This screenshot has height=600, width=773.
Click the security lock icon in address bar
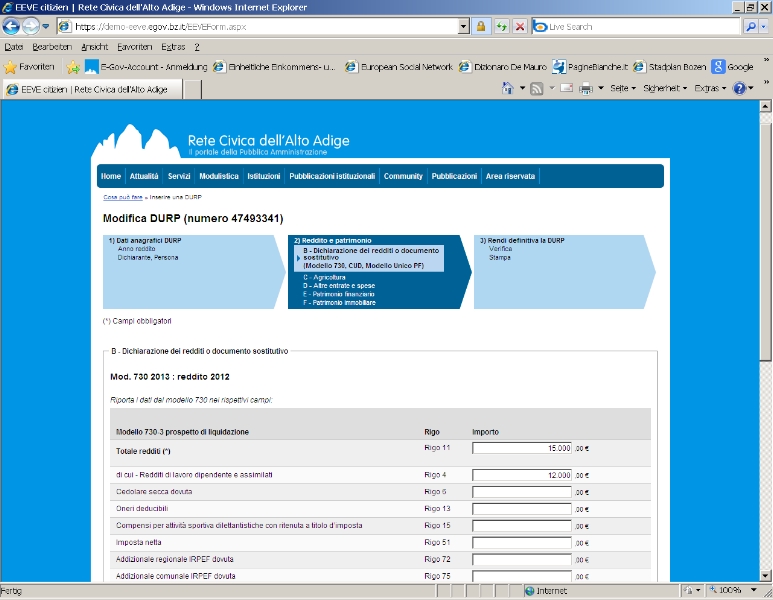click(x=481, y=26)
